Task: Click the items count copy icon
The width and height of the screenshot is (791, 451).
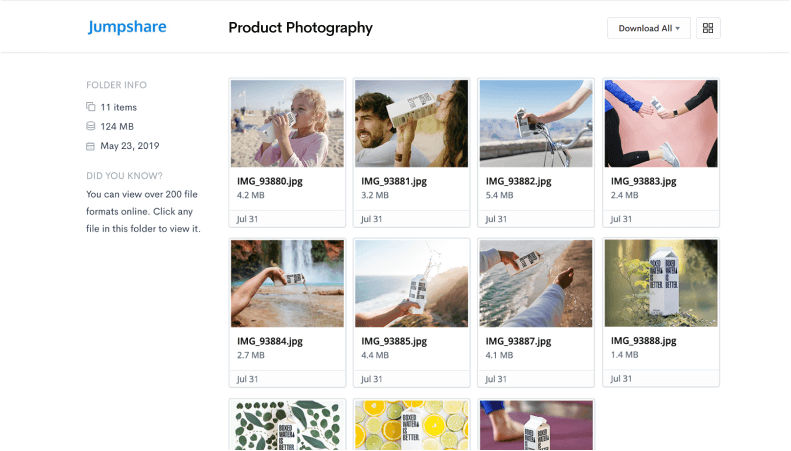Action: (91, 107)
